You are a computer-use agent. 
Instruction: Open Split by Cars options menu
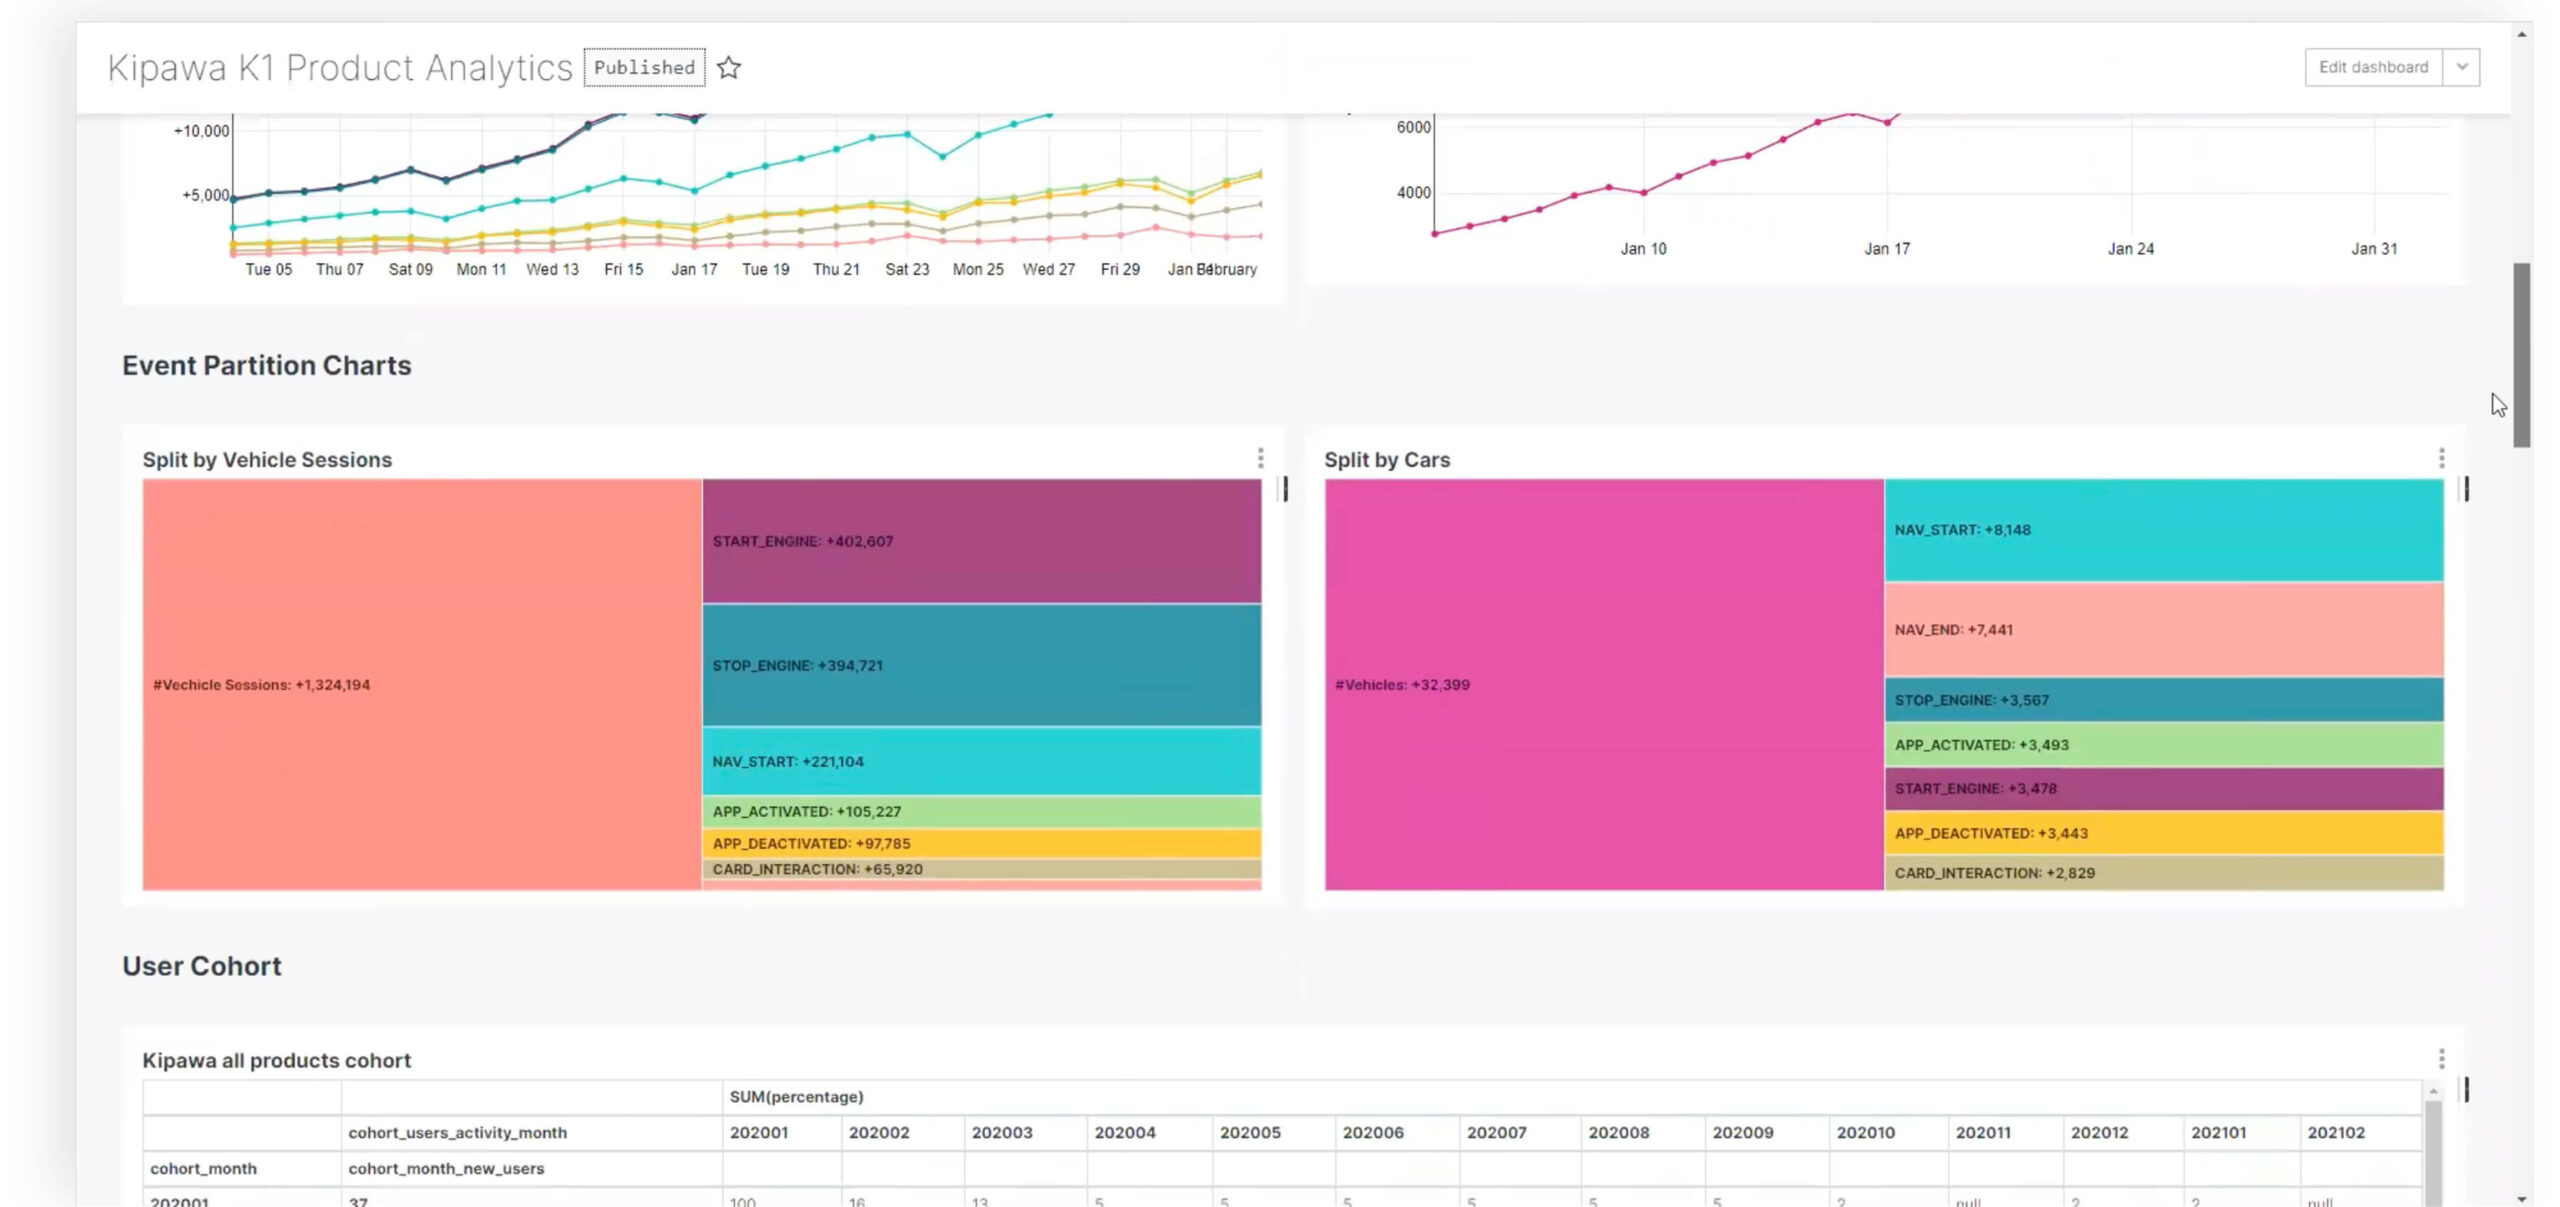2441,458
